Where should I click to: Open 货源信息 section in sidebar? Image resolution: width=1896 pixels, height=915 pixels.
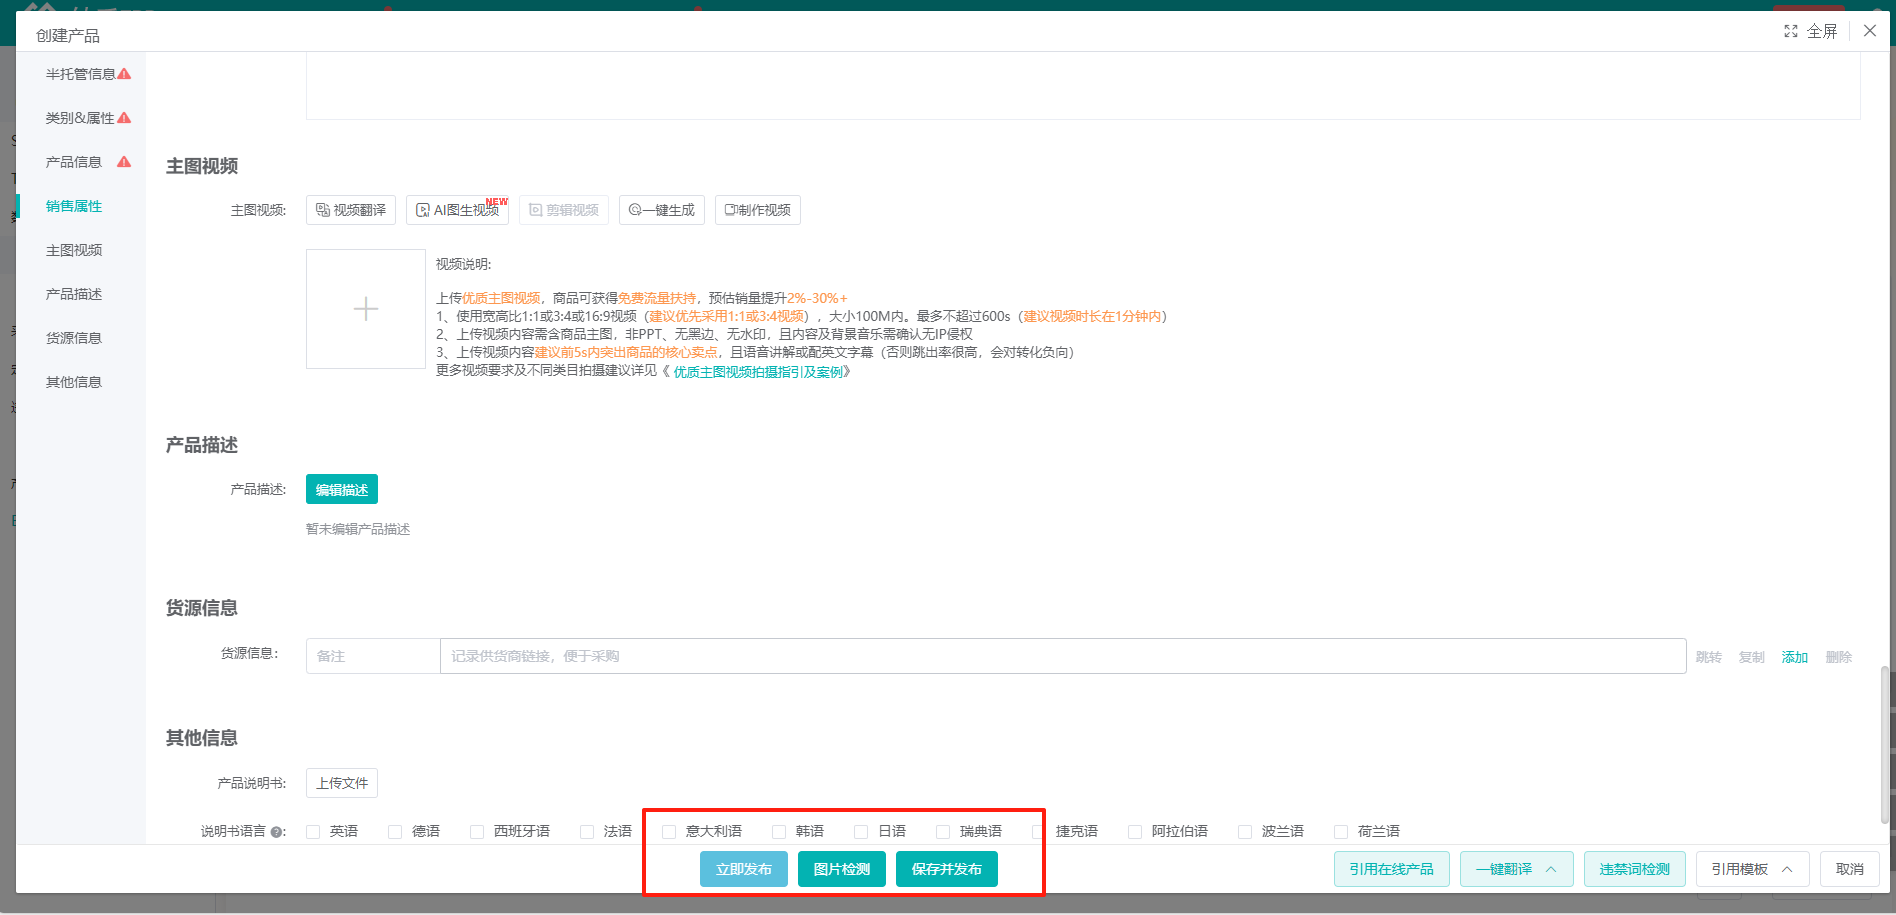(74, 338)
